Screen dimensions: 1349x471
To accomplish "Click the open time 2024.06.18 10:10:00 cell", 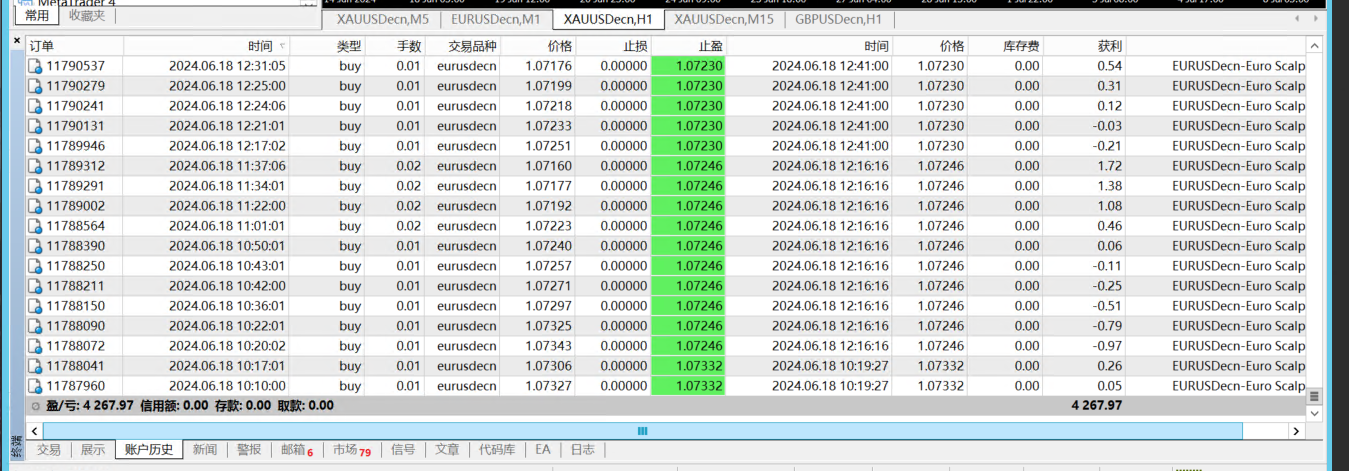I will click(227, 386).
